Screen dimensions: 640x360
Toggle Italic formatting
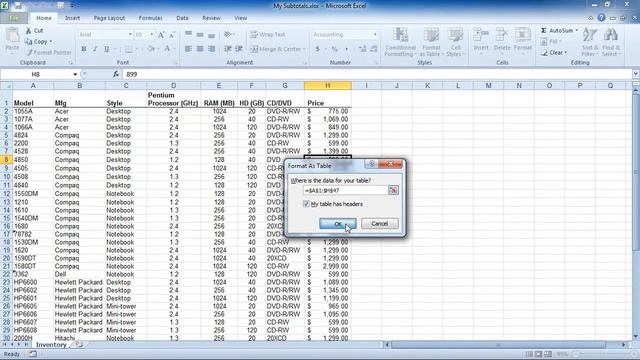(95, 49)
